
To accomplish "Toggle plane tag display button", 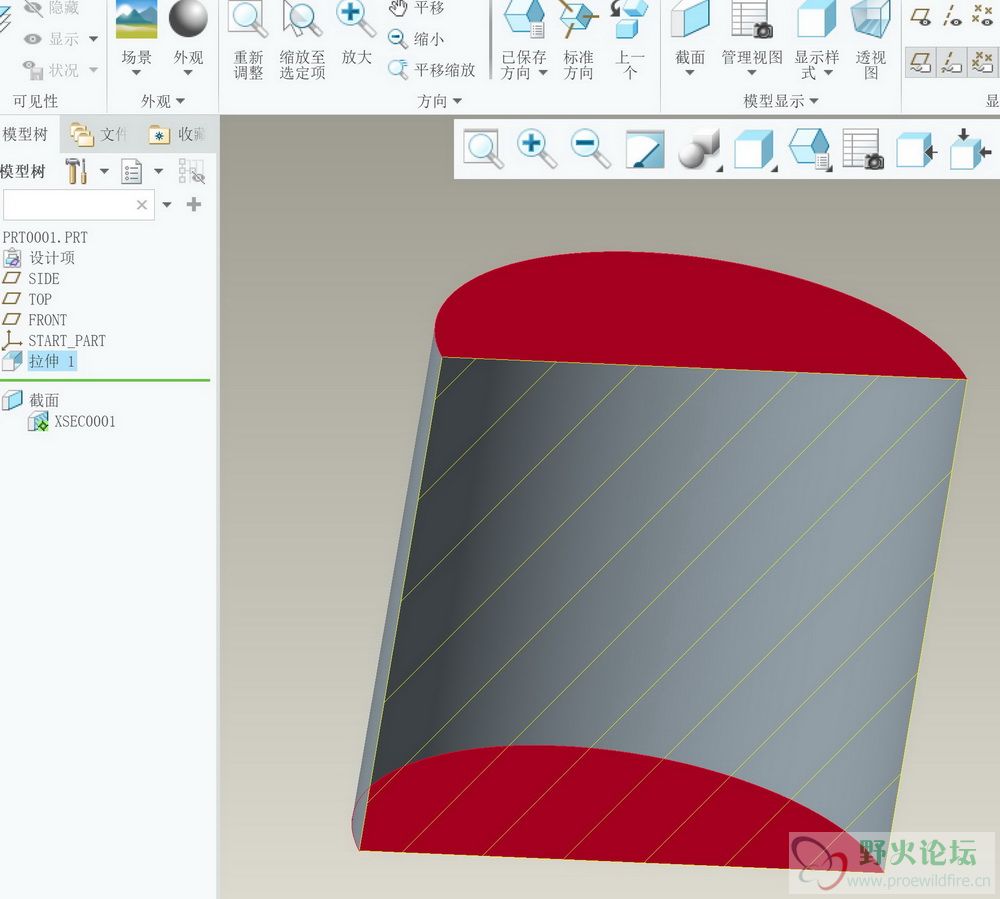I will (920, 62).
